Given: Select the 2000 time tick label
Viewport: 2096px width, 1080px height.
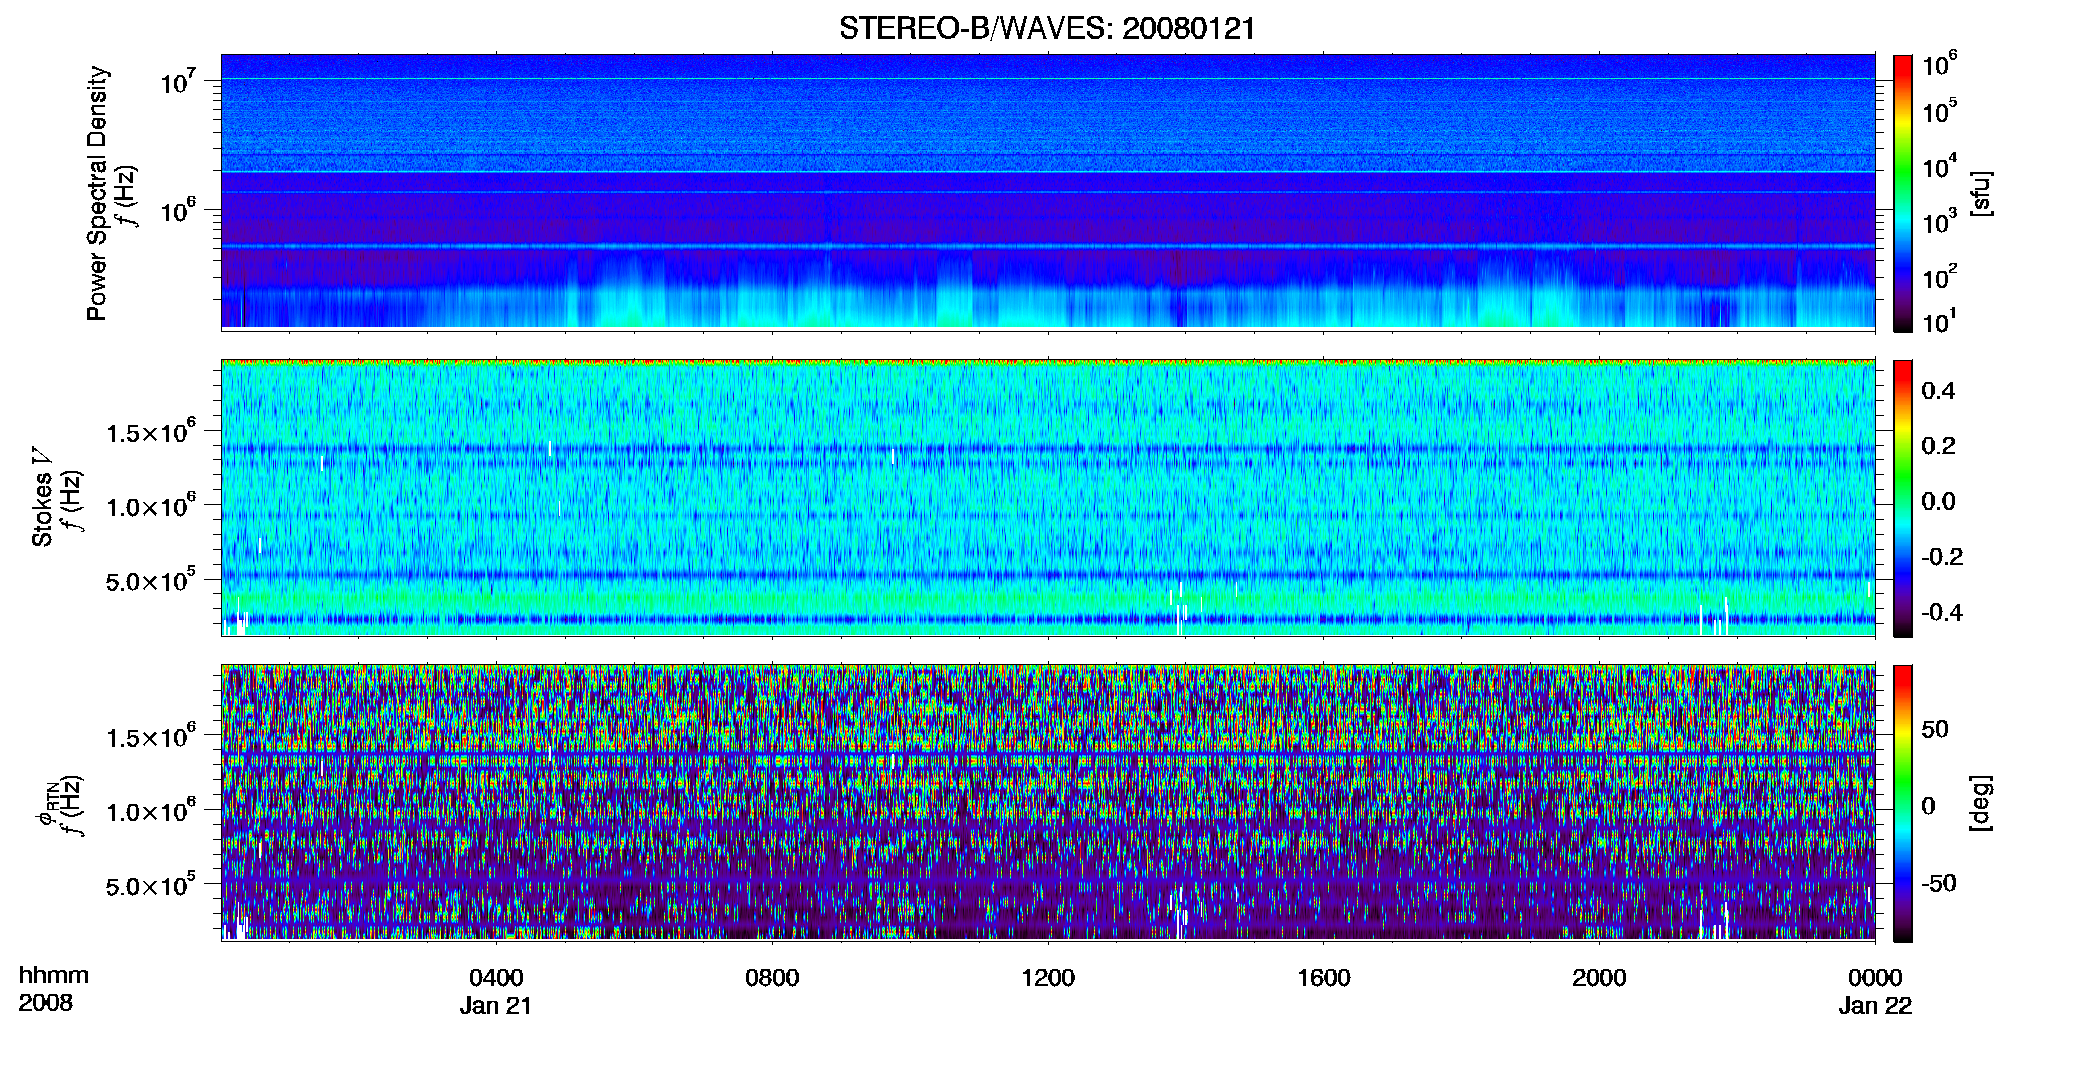Looking at the screenshot, I should [1599, 978].
